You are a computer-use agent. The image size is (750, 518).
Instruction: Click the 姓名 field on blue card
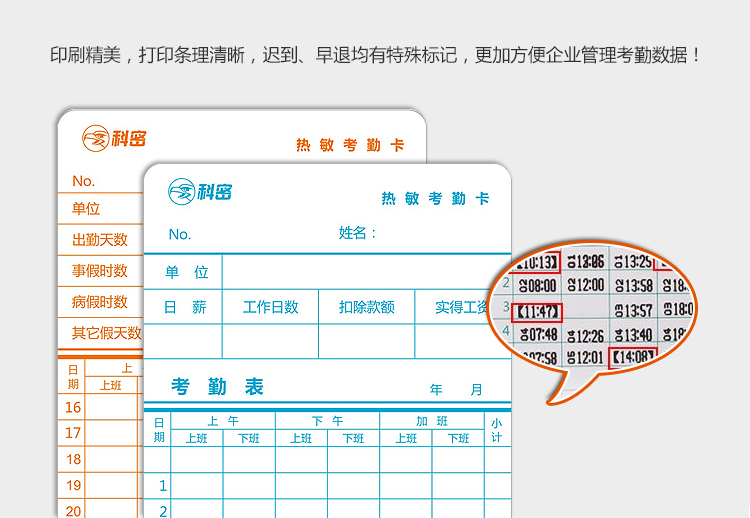point(358,234)
